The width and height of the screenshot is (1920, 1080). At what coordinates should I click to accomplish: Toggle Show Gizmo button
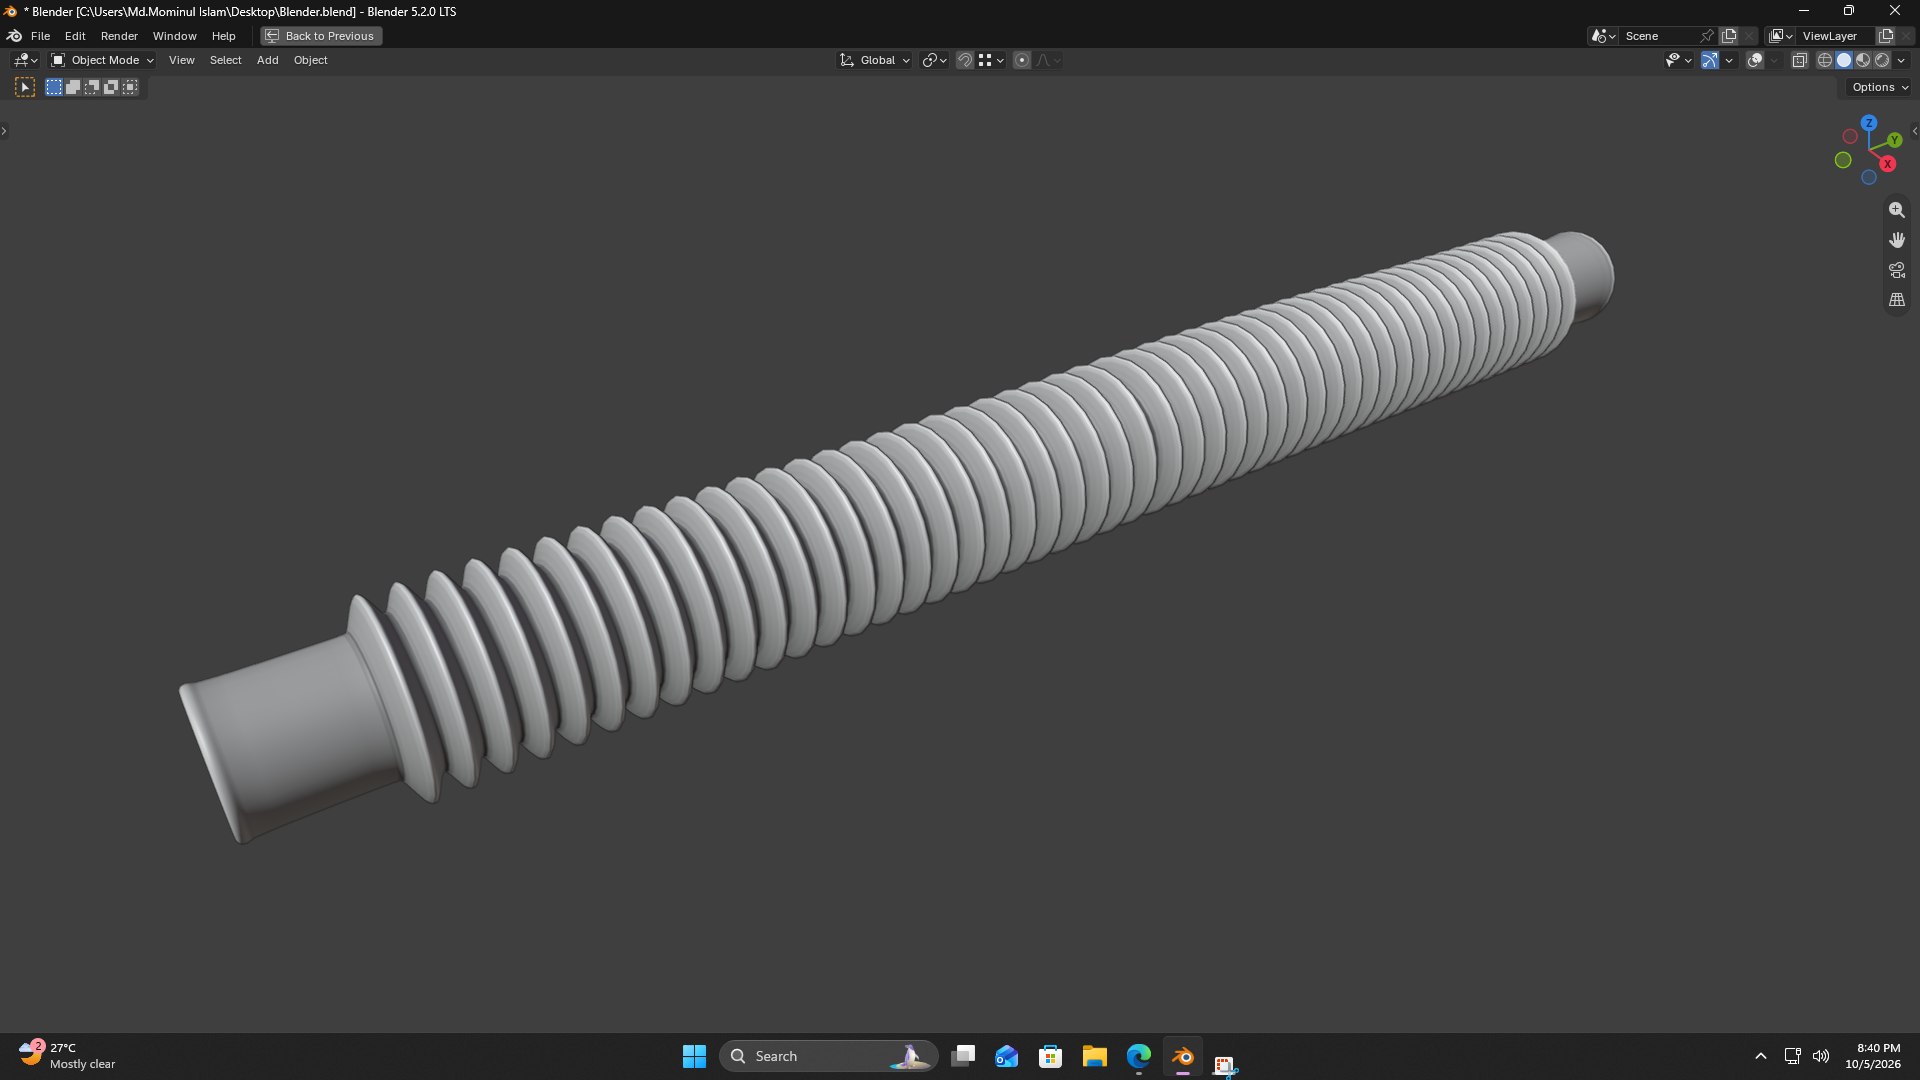[x=1710, y=61]
